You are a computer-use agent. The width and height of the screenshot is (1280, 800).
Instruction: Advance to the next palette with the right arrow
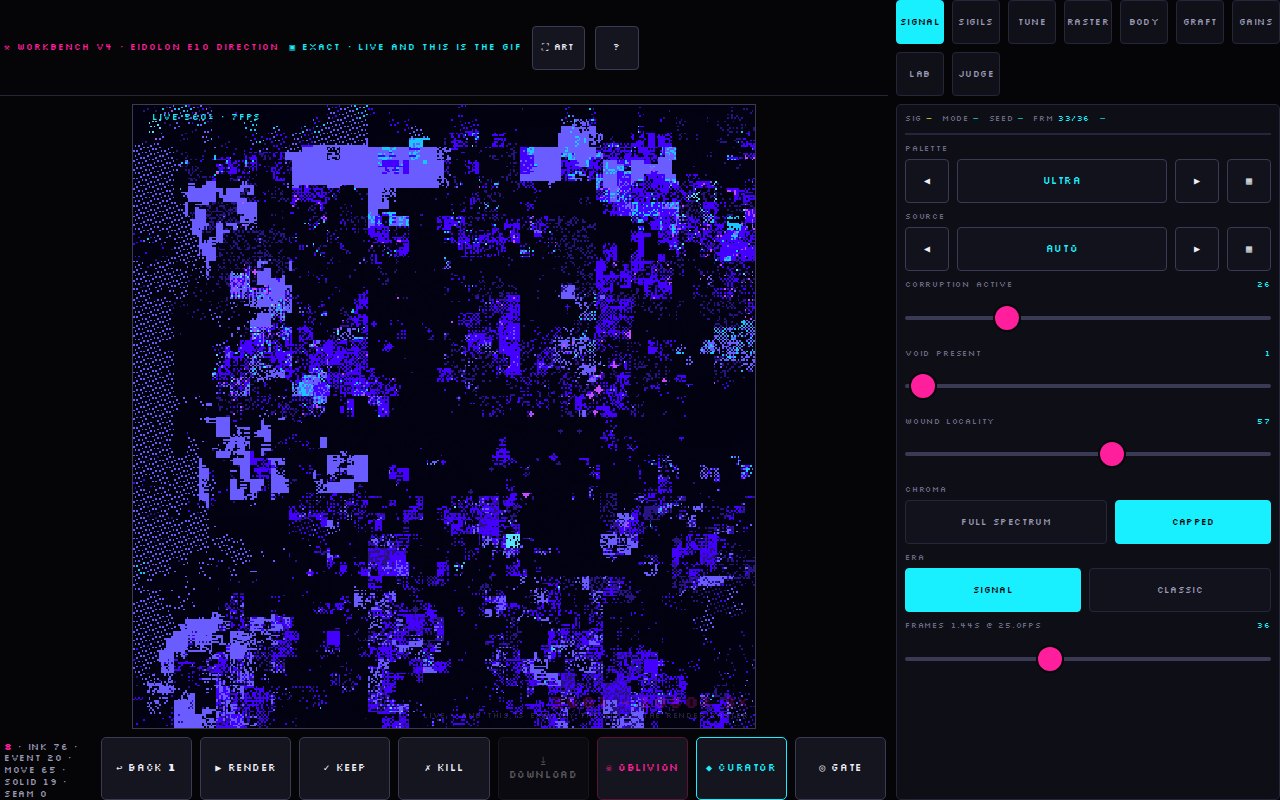[1197, 181]
